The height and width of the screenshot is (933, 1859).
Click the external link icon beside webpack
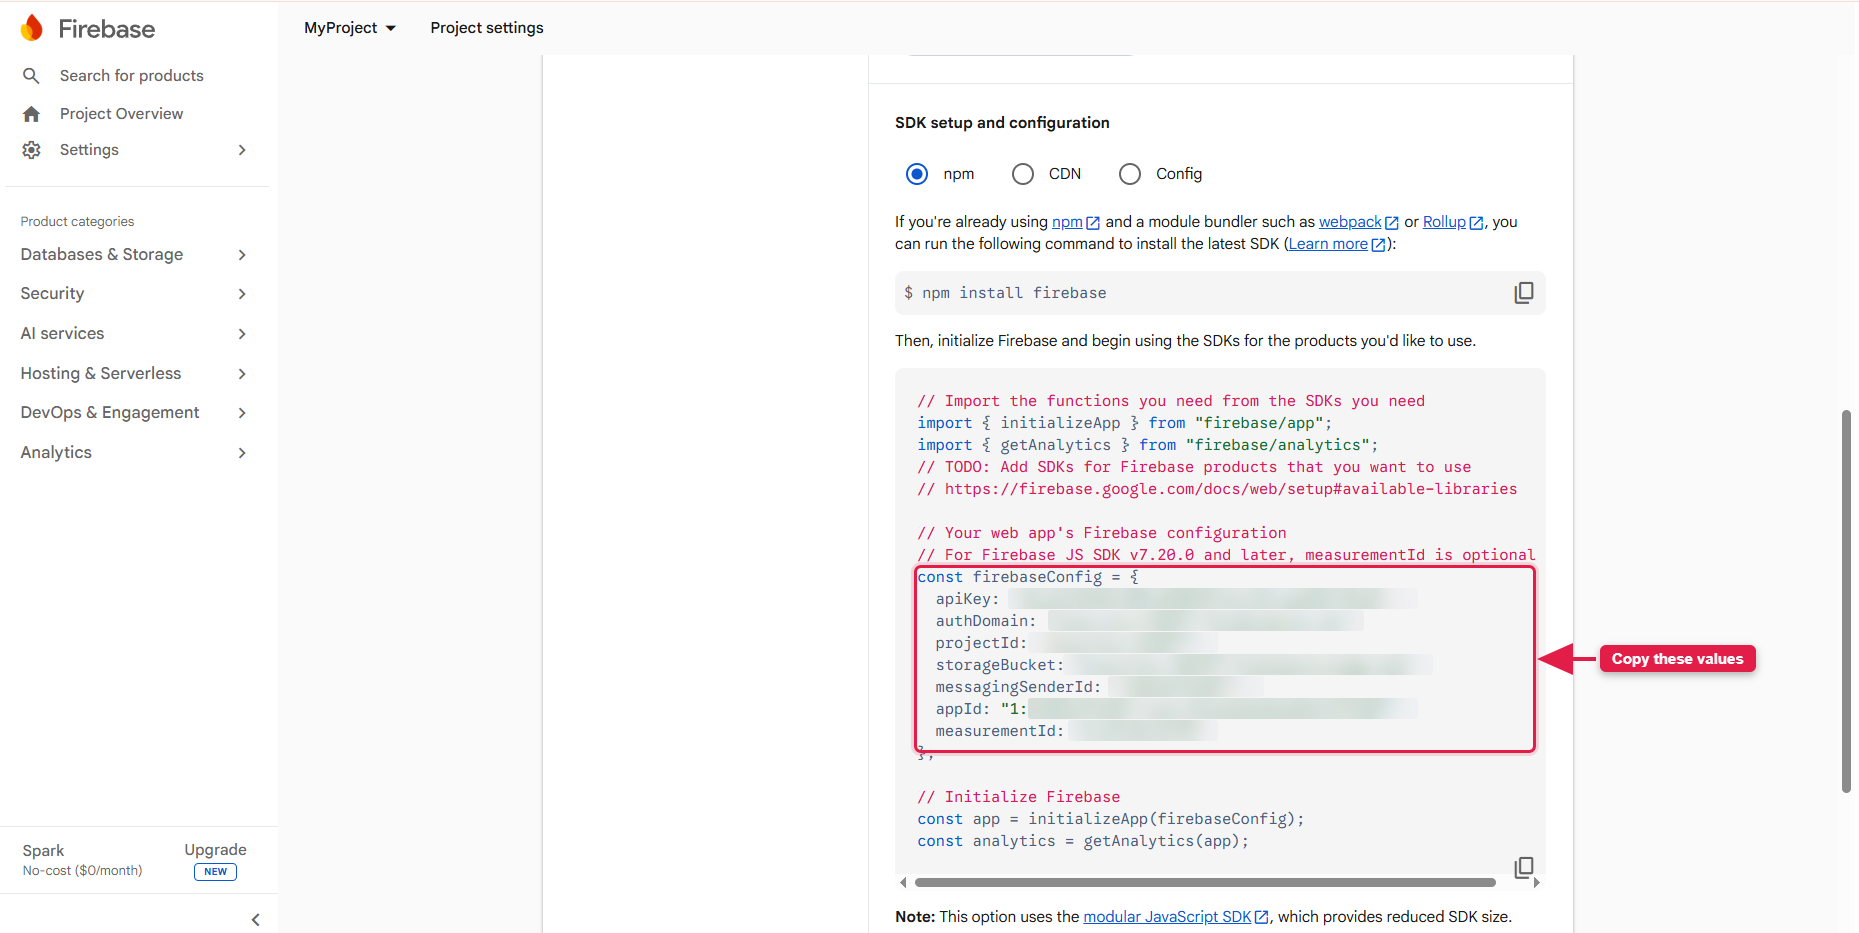tap(1392, 223)
